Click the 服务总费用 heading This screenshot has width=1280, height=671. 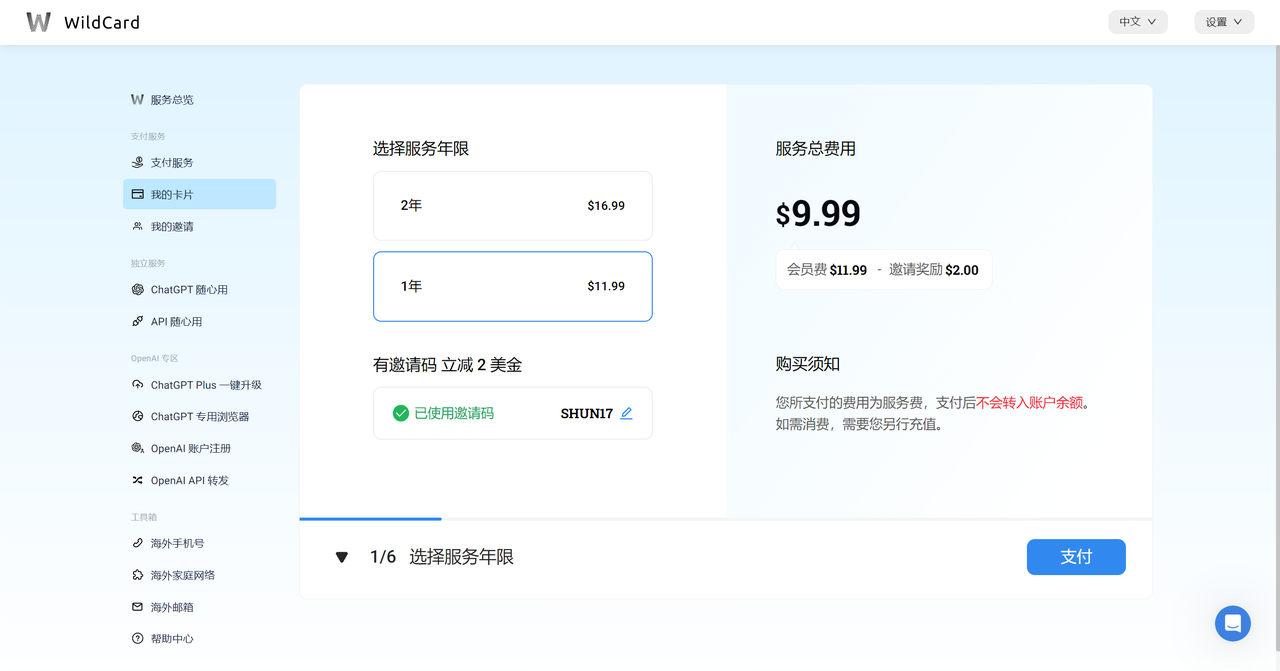point(816,149)
